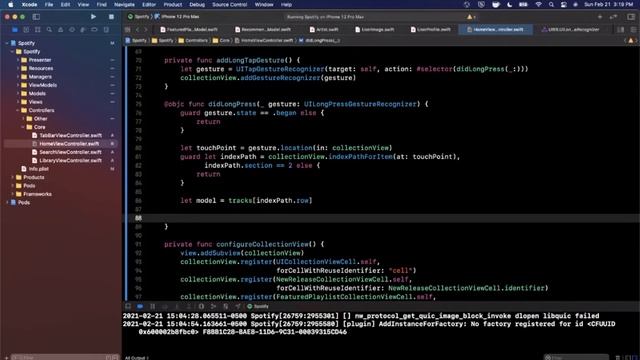Open the issue navigator warning icon
Image resolution: width=640 pixels, height=360 pixels.
click(60, 30)
